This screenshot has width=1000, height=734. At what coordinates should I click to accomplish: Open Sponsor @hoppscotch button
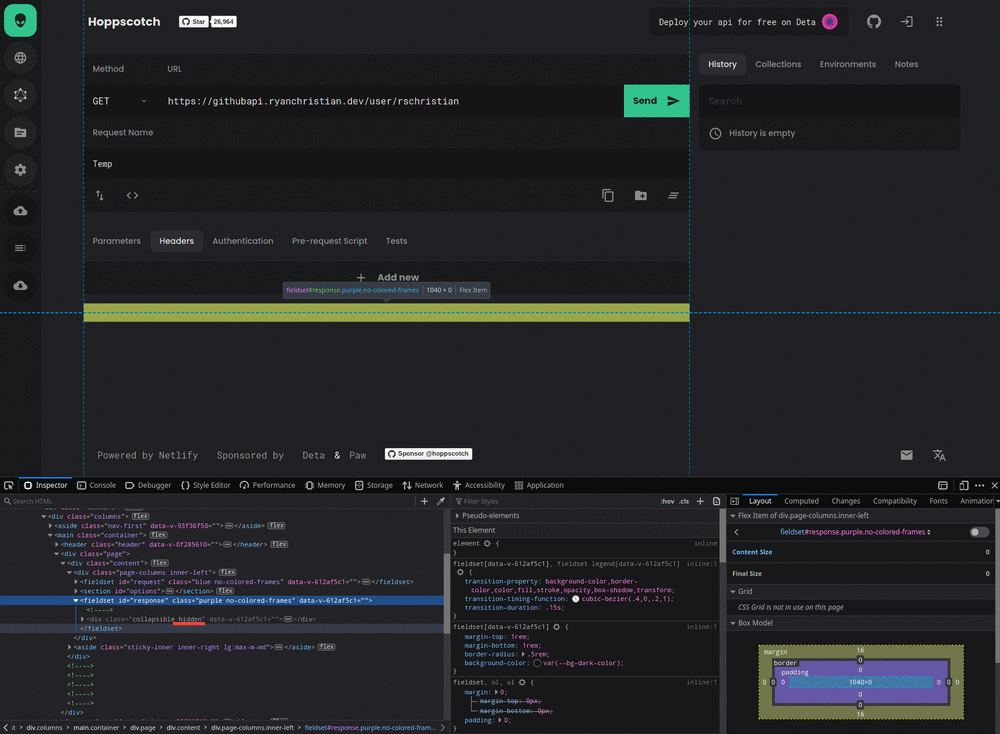tap(429, 453)
